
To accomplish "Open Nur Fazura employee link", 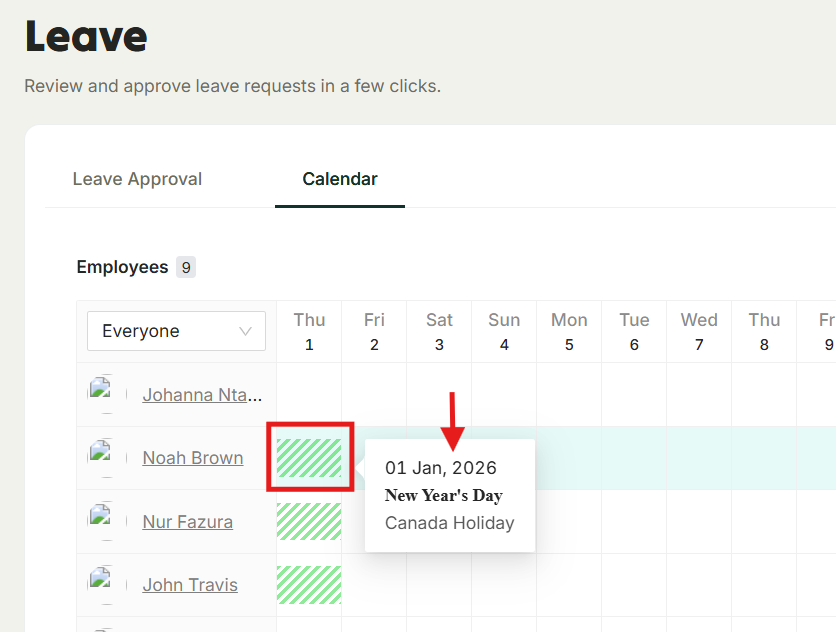I will pyautogui.click(x=188, y=522).
